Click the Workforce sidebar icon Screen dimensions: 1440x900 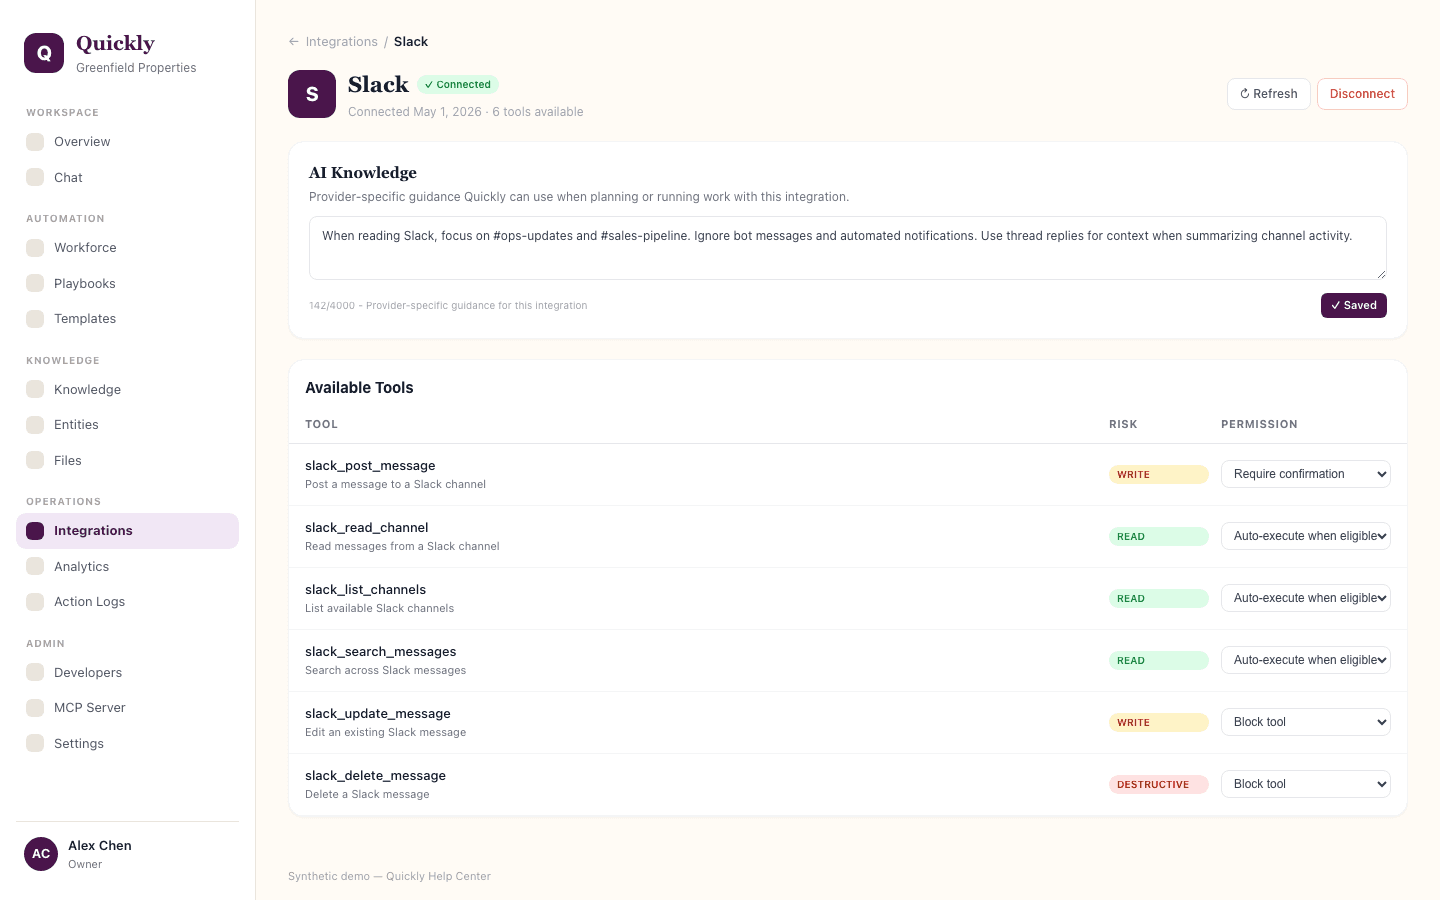35,248
